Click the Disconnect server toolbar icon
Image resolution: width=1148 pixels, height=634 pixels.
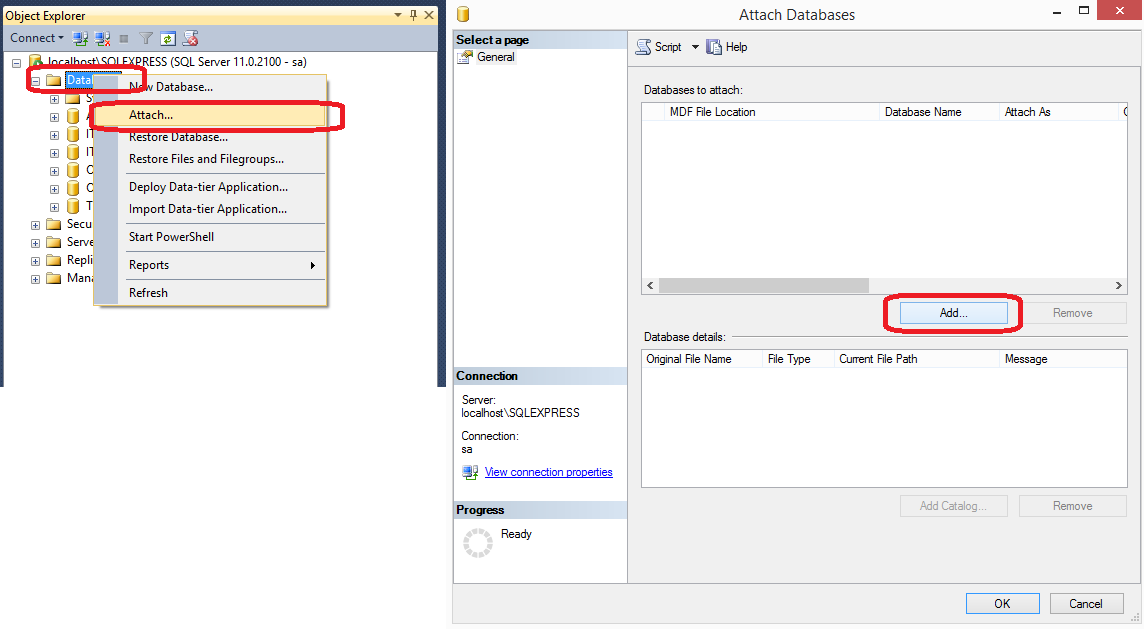[102, 38]
